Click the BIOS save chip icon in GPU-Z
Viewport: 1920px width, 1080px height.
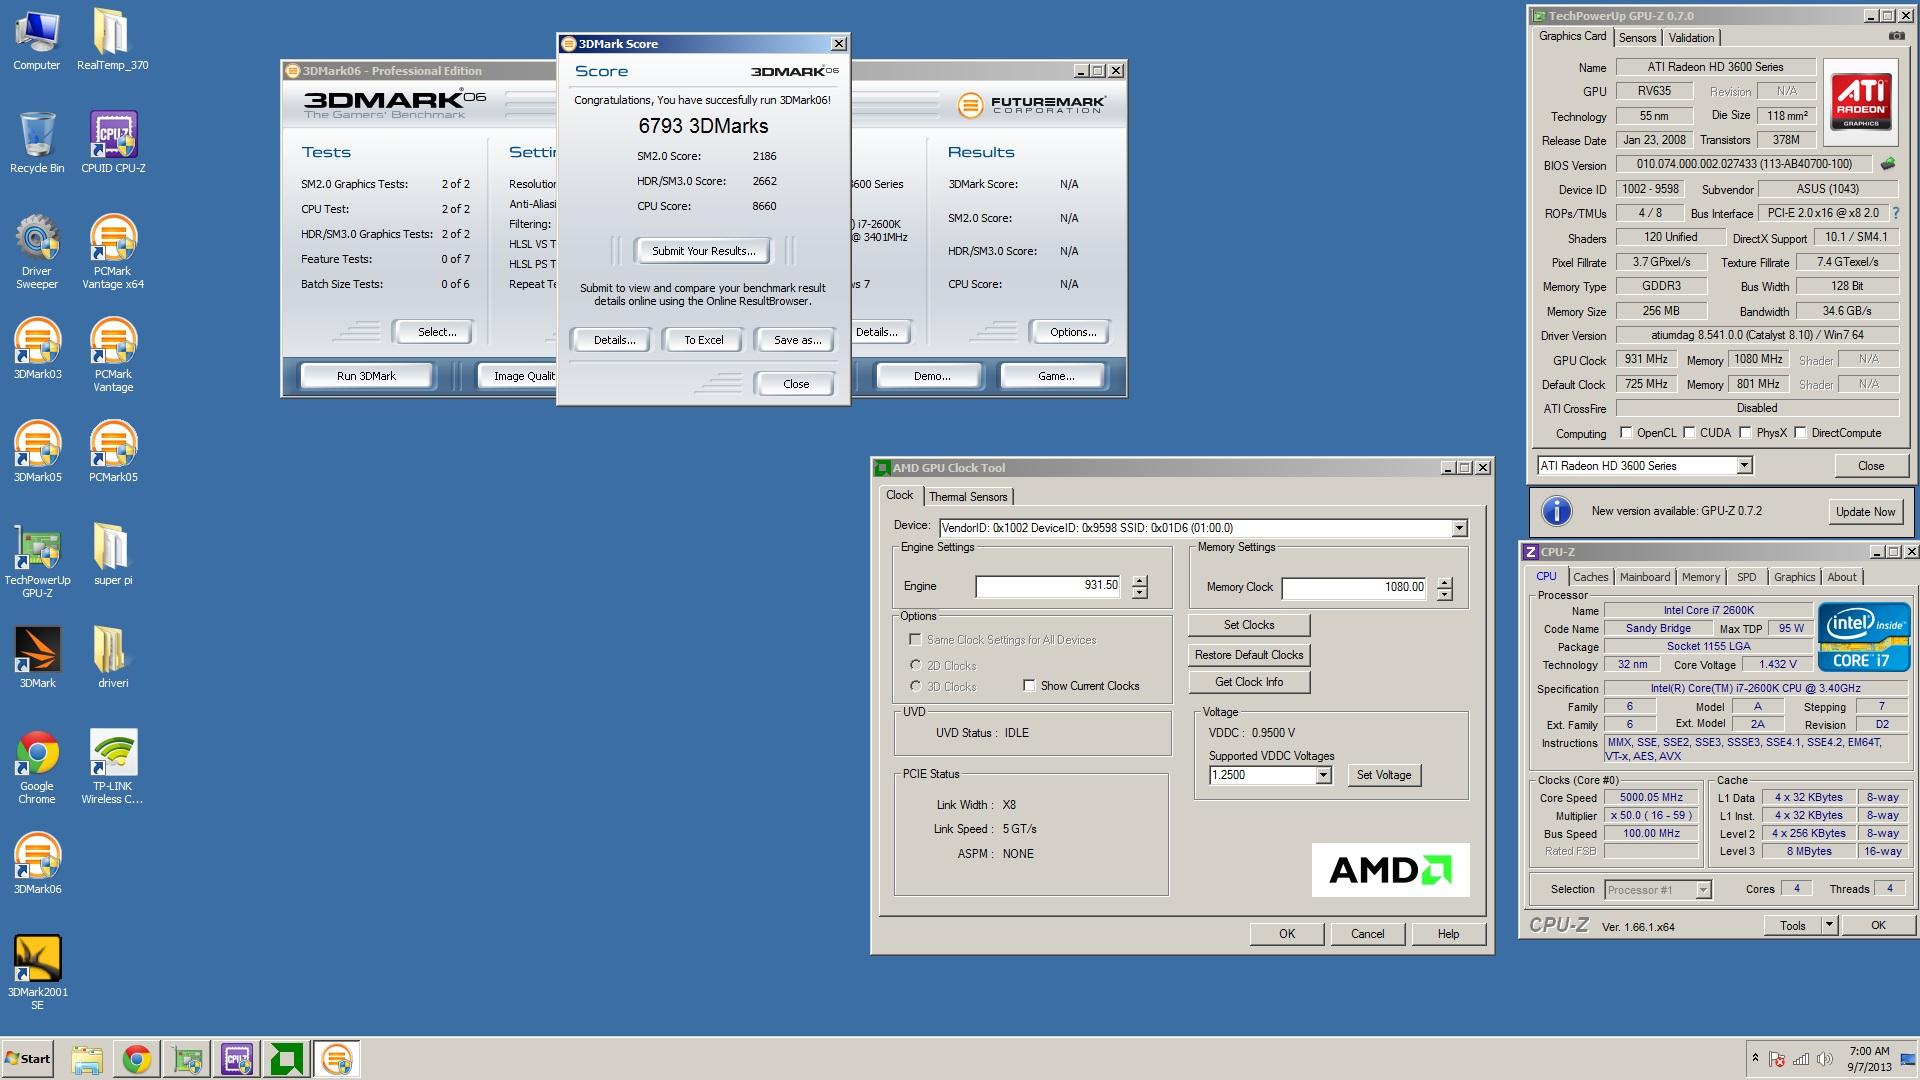pyautogui.click(x=1888, y=163)
